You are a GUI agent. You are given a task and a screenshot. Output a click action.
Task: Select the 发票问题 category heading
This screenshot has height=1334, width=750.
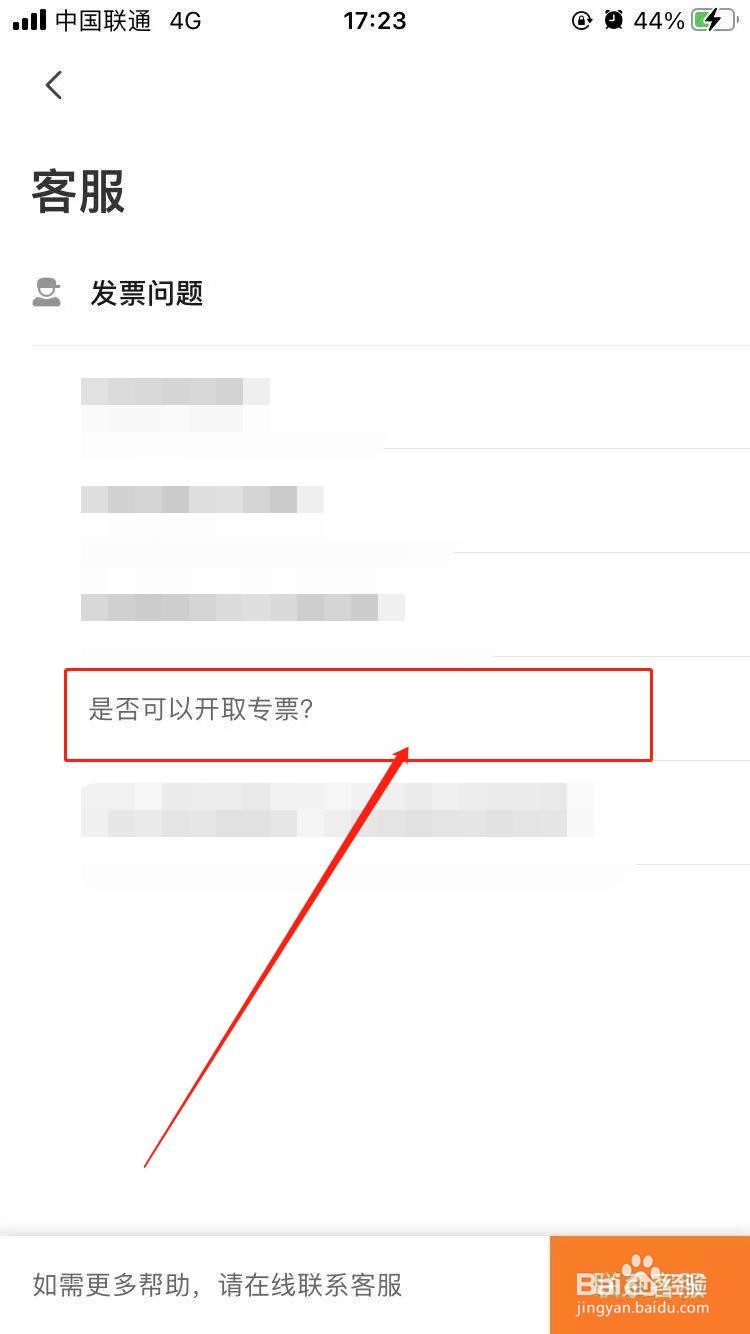(147, 293)
